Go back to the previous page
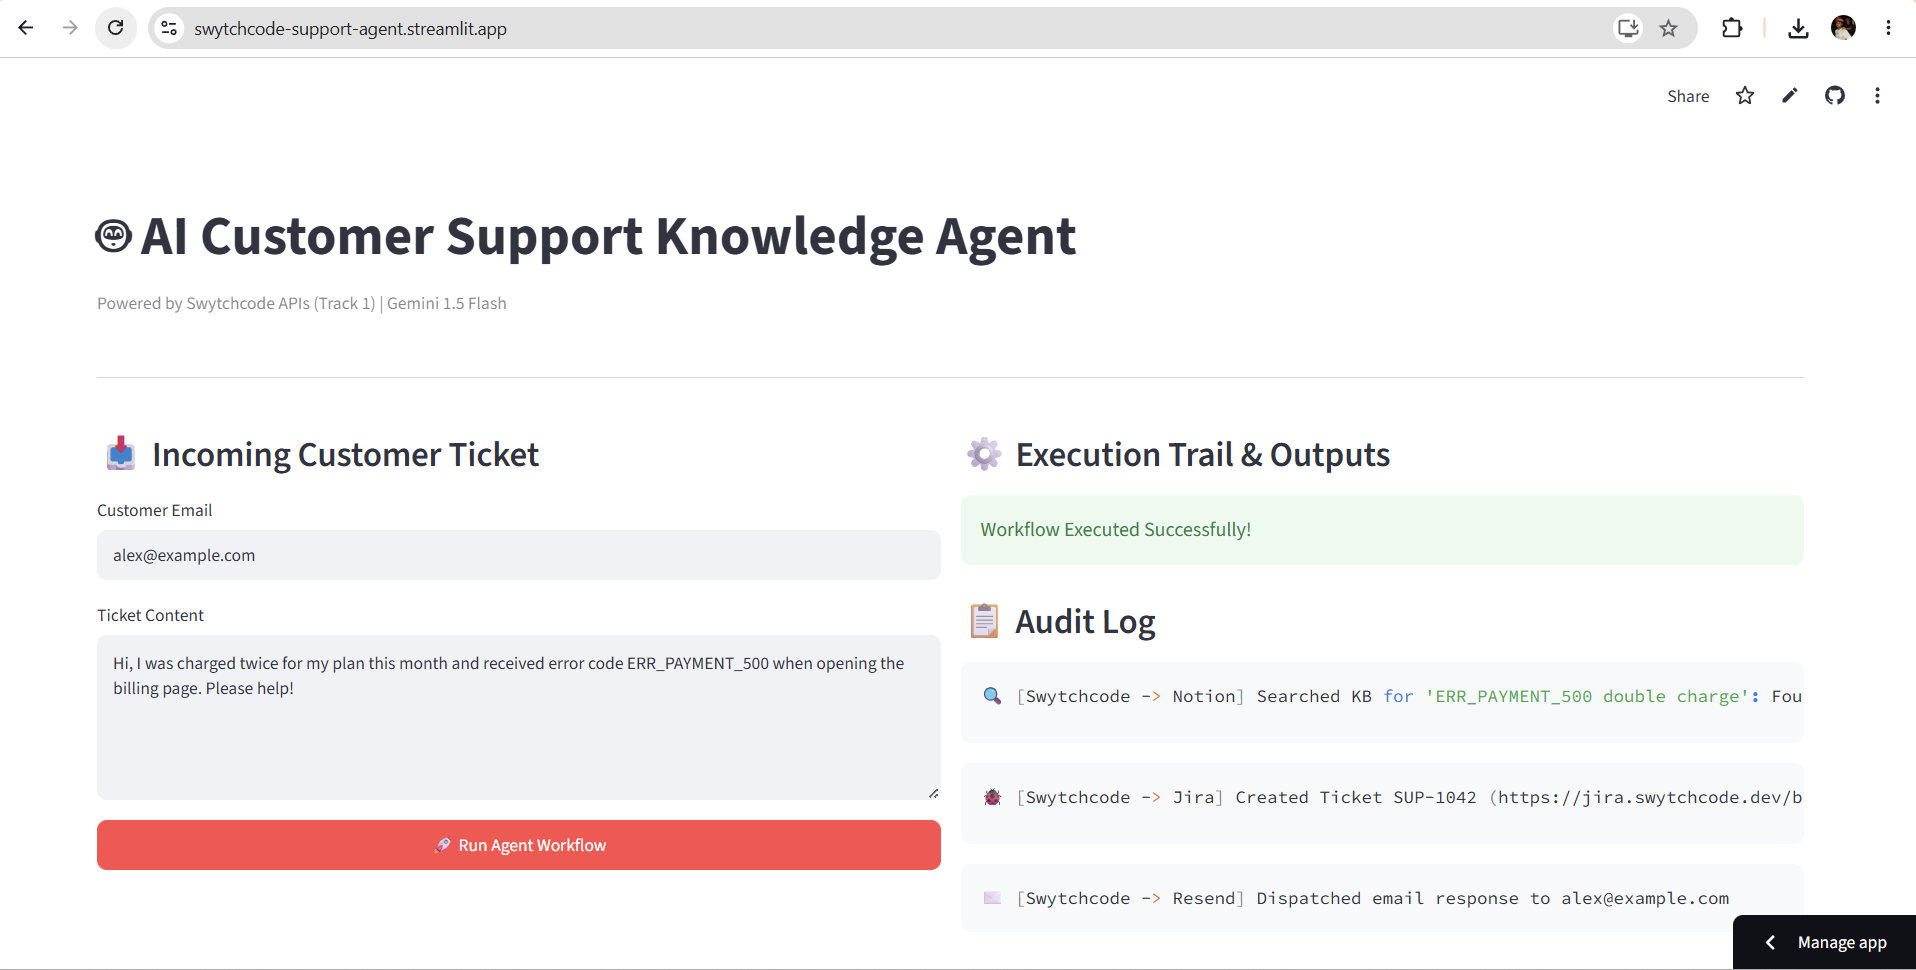The width and height of the screenshot is (1916, 970). click(x=26, y=28)
